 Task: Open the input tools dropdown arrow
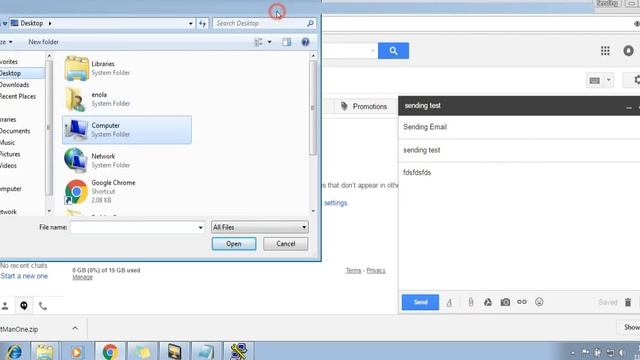click(609, 80)
